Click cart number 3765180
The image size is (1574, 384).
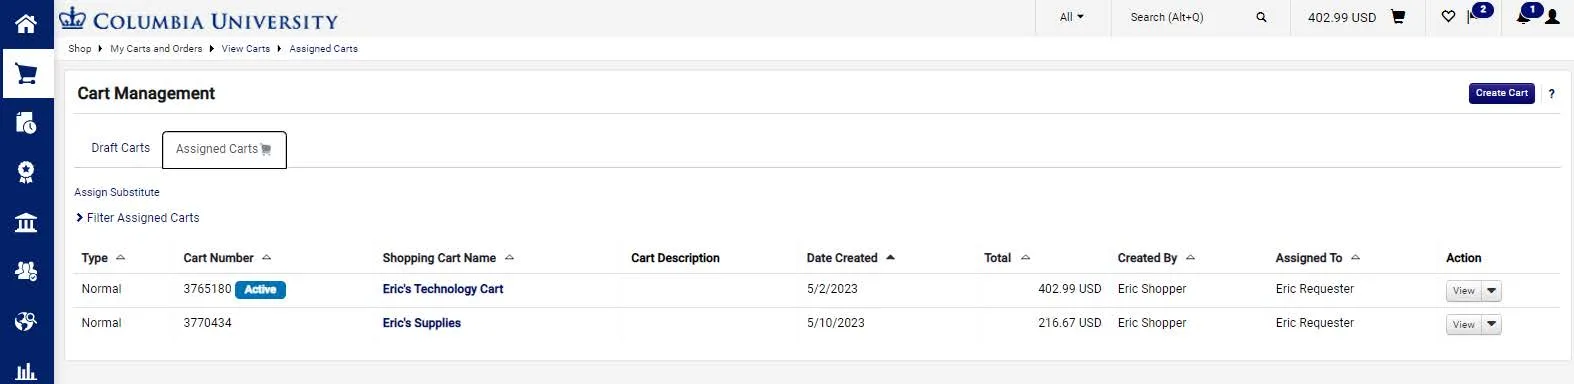(x=207, y=289)
